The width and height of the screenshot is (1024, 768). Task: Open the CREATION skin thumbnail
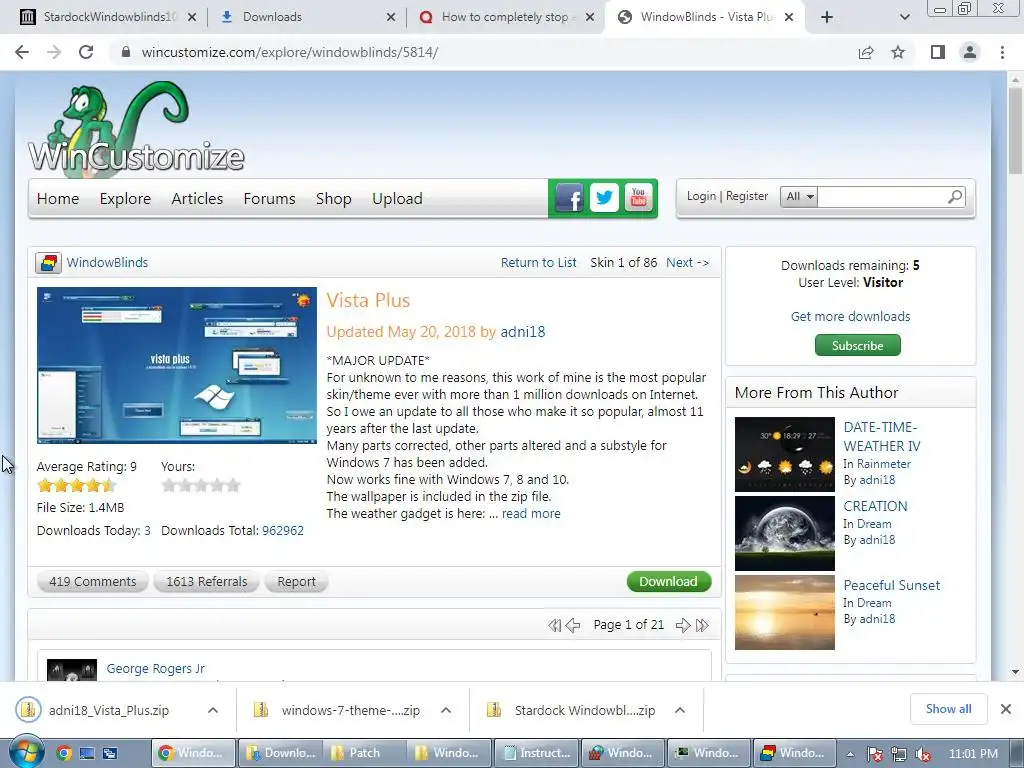(x=784, y=534)
